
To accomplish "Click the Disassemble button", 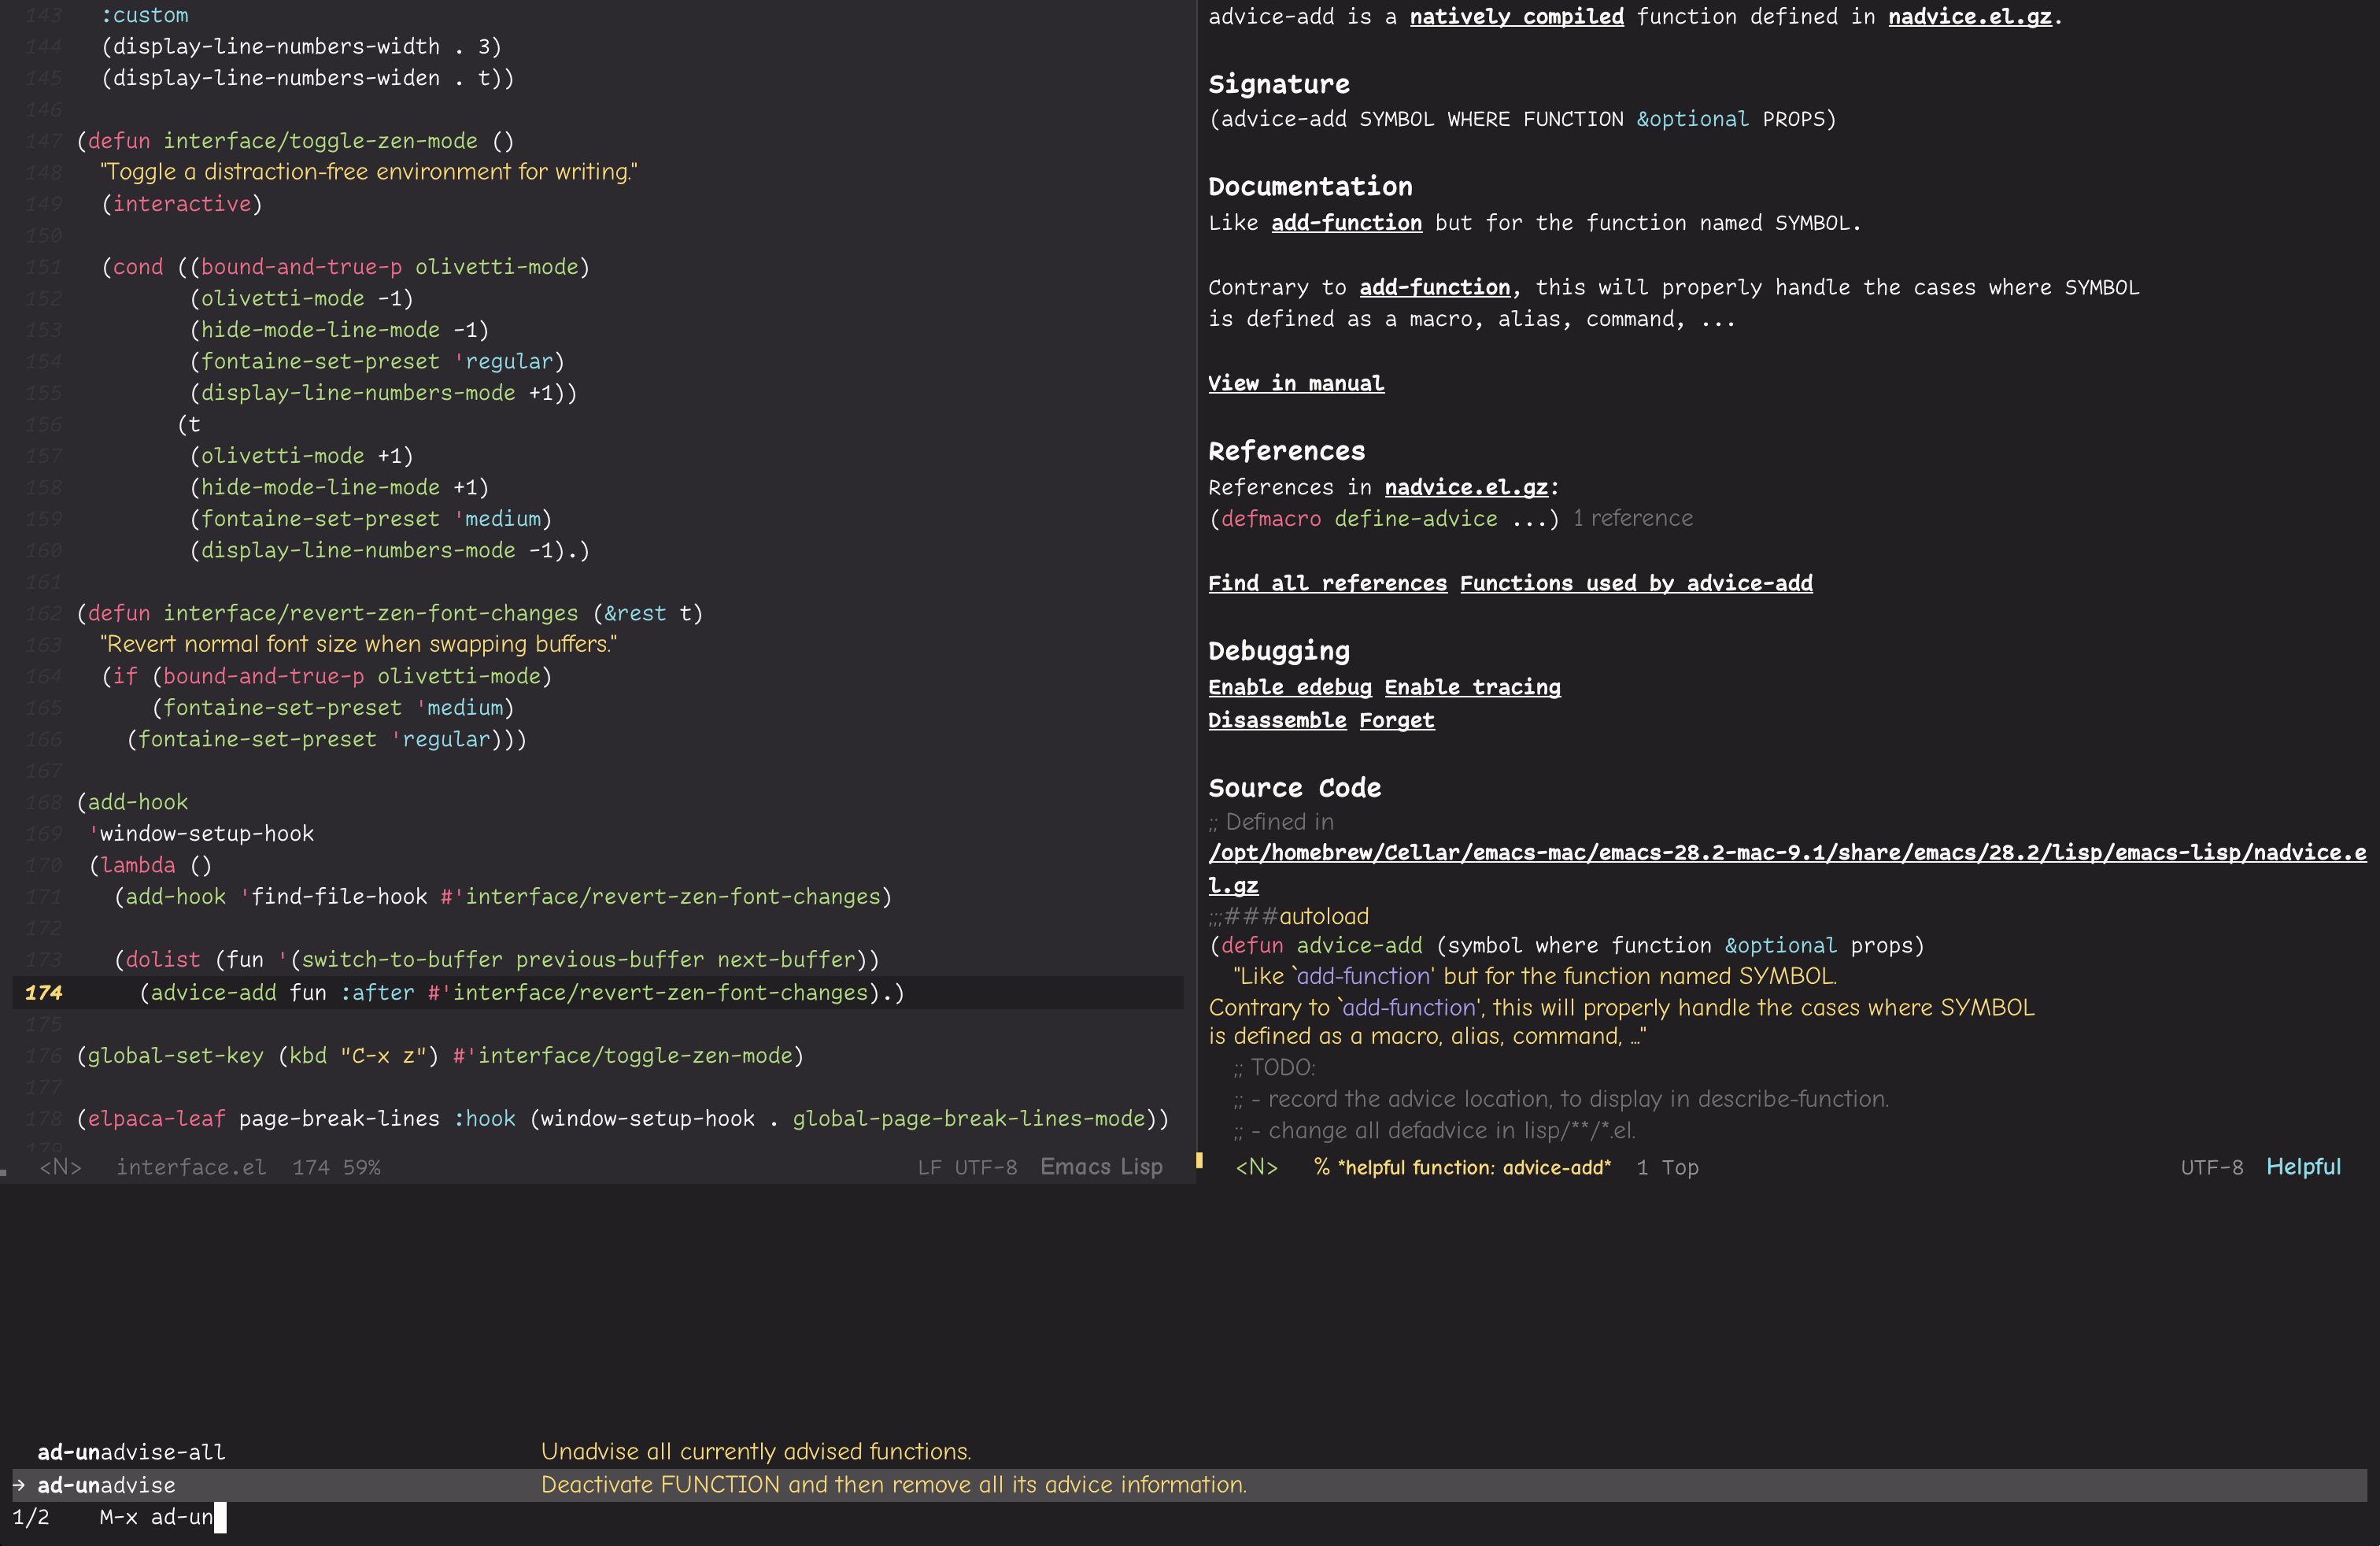I will 1277,720.
